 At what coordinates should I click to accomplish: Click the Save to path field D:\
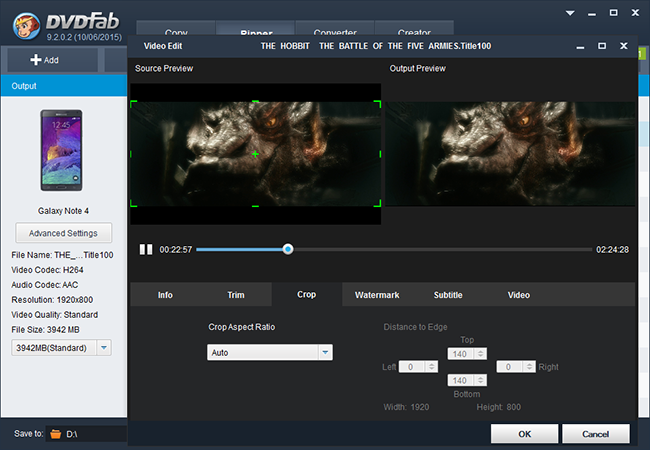86,434
